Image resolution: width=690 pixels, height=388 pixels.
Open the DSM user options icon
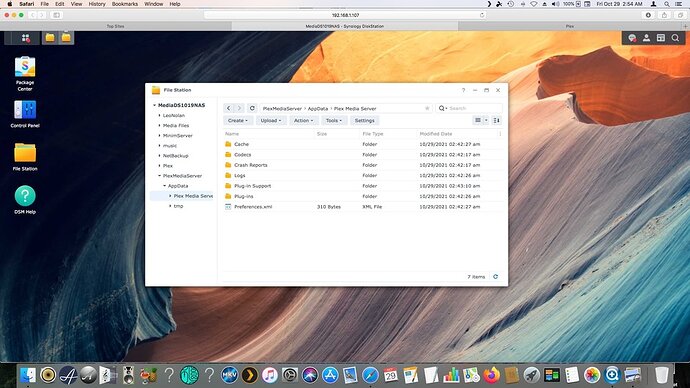[646, 38]
